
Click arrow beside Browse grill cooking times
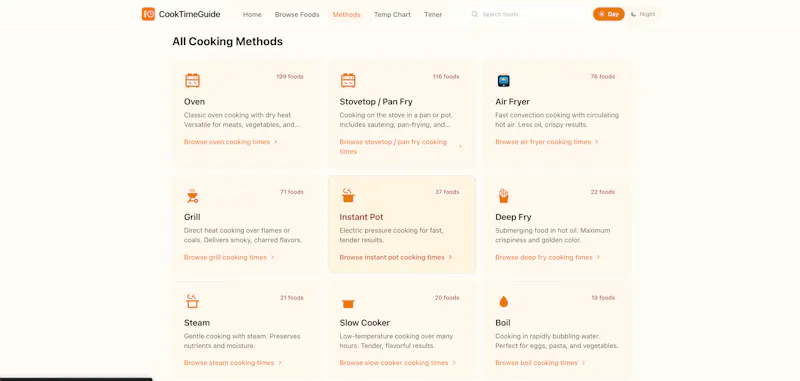coord(272,257)
